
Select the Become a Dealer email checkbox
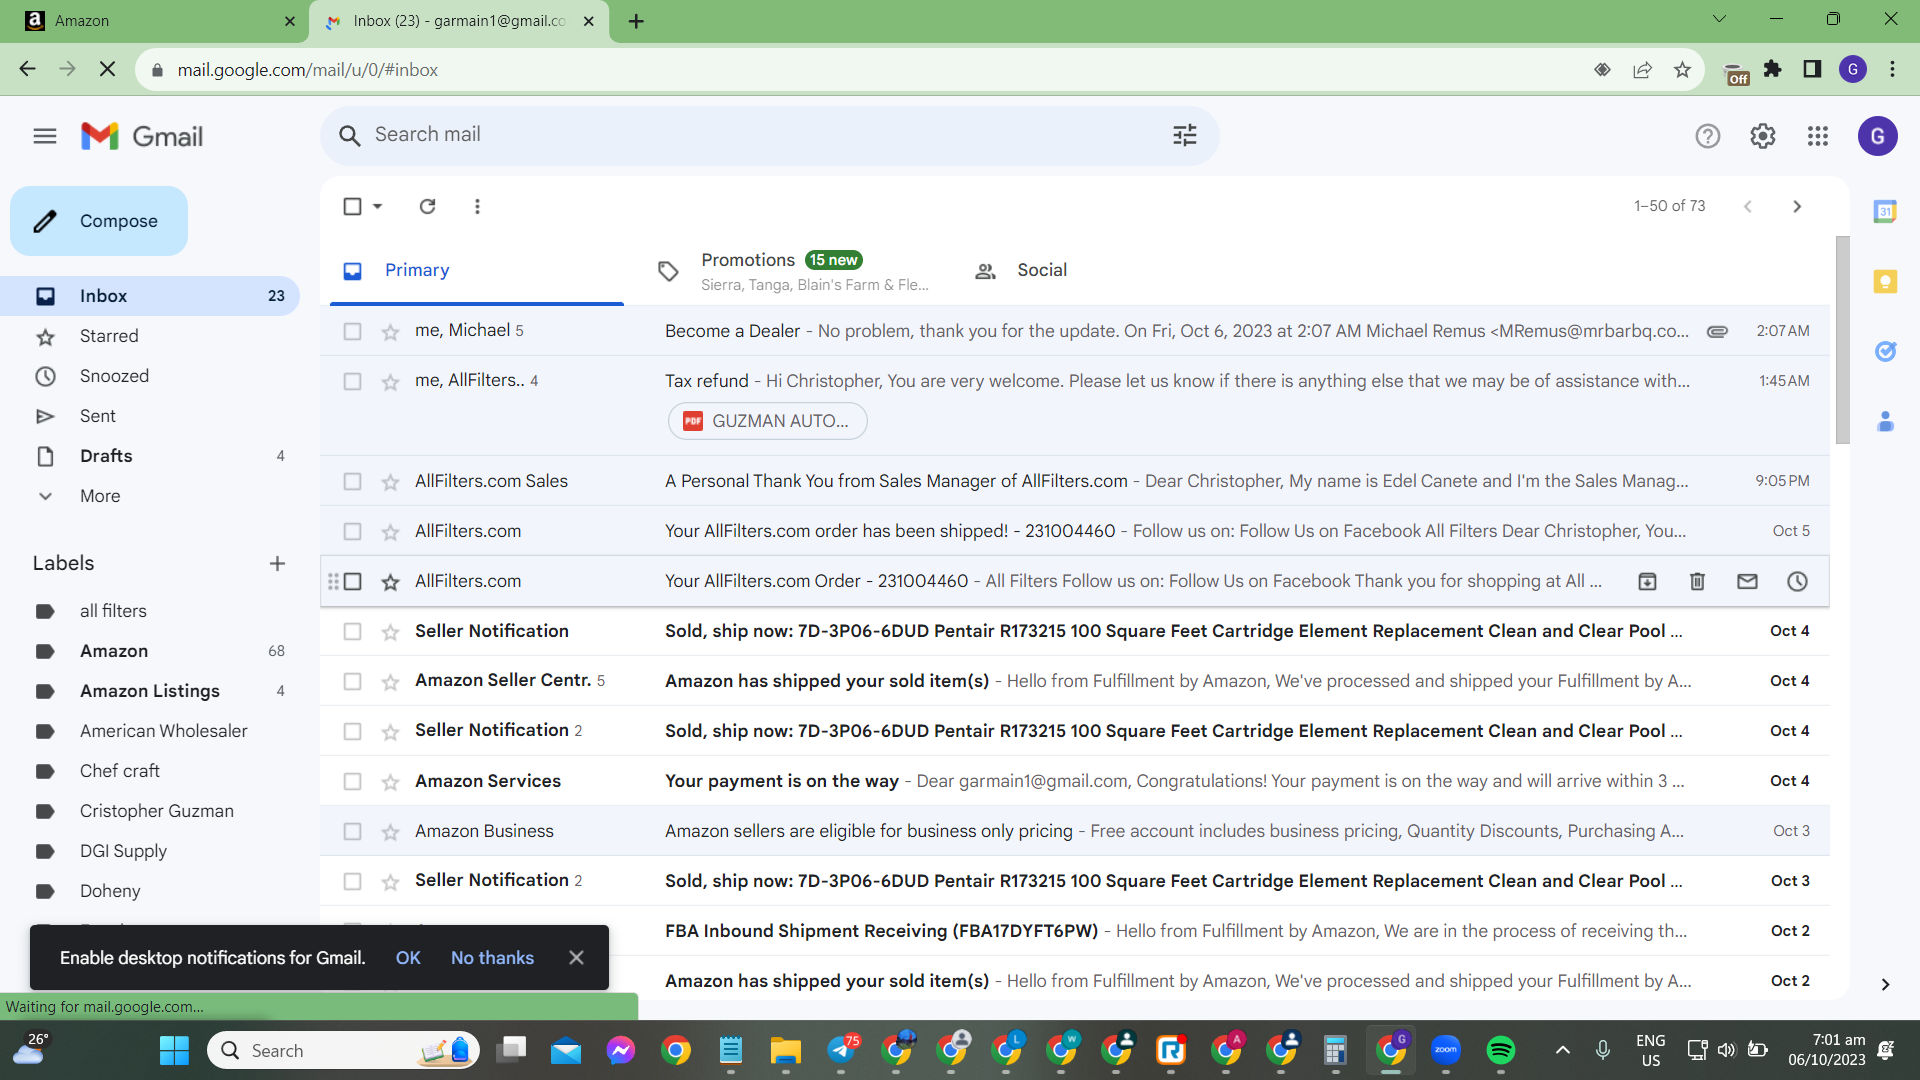point(352,331)
